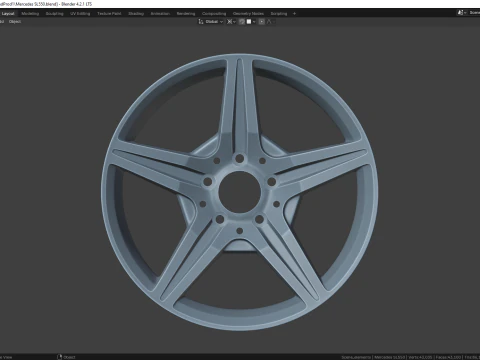Click the Mercedes SL550 name in status bar
The width and height of the screenshot is (480, 360).
[x=390, y=357]
